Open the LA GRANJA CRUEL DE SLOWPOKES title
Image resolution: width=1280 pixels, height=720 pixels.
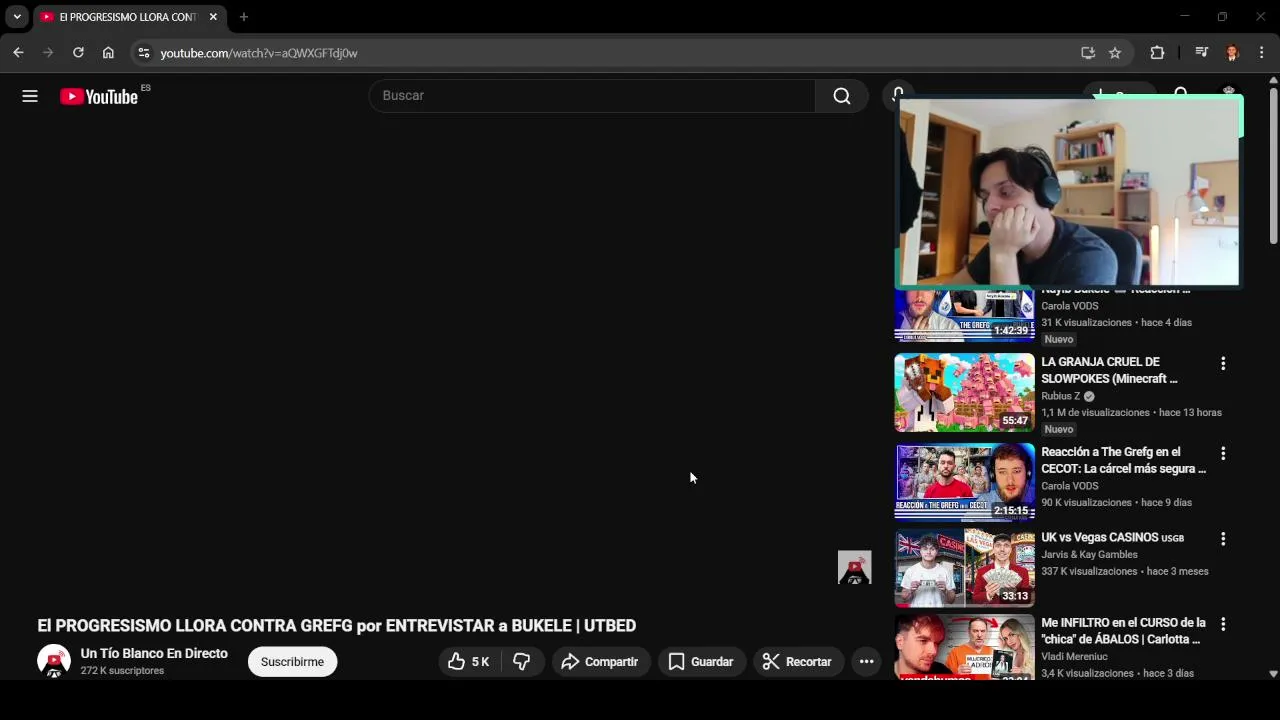[1110, 370]
